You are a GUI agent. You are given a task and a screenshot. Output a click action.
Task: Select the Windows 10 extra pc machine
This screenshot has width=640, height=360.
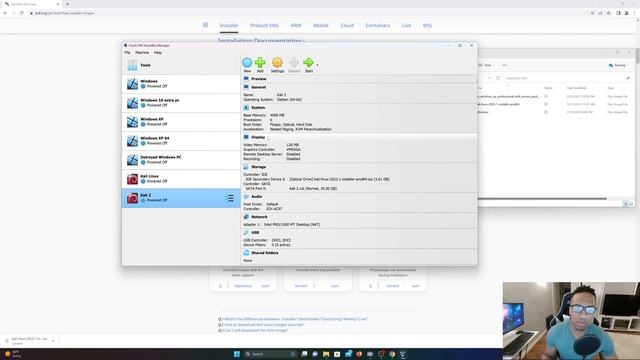(181, 103)
